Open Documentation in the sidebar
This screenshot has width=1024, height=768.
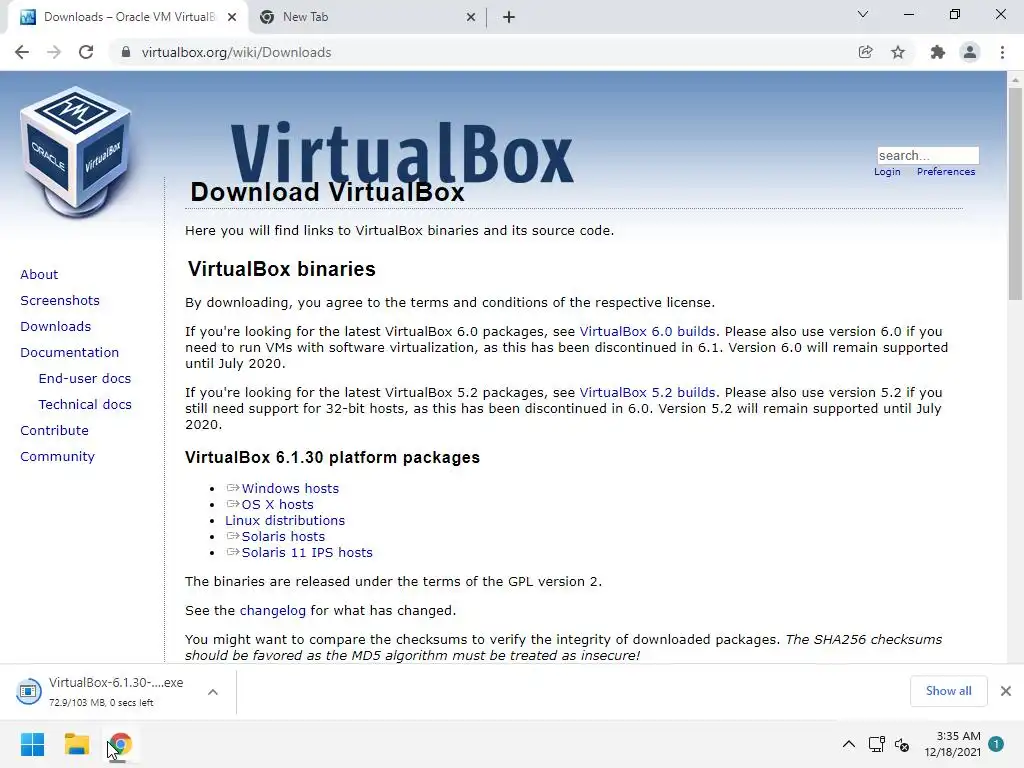[x=70, y=353]
